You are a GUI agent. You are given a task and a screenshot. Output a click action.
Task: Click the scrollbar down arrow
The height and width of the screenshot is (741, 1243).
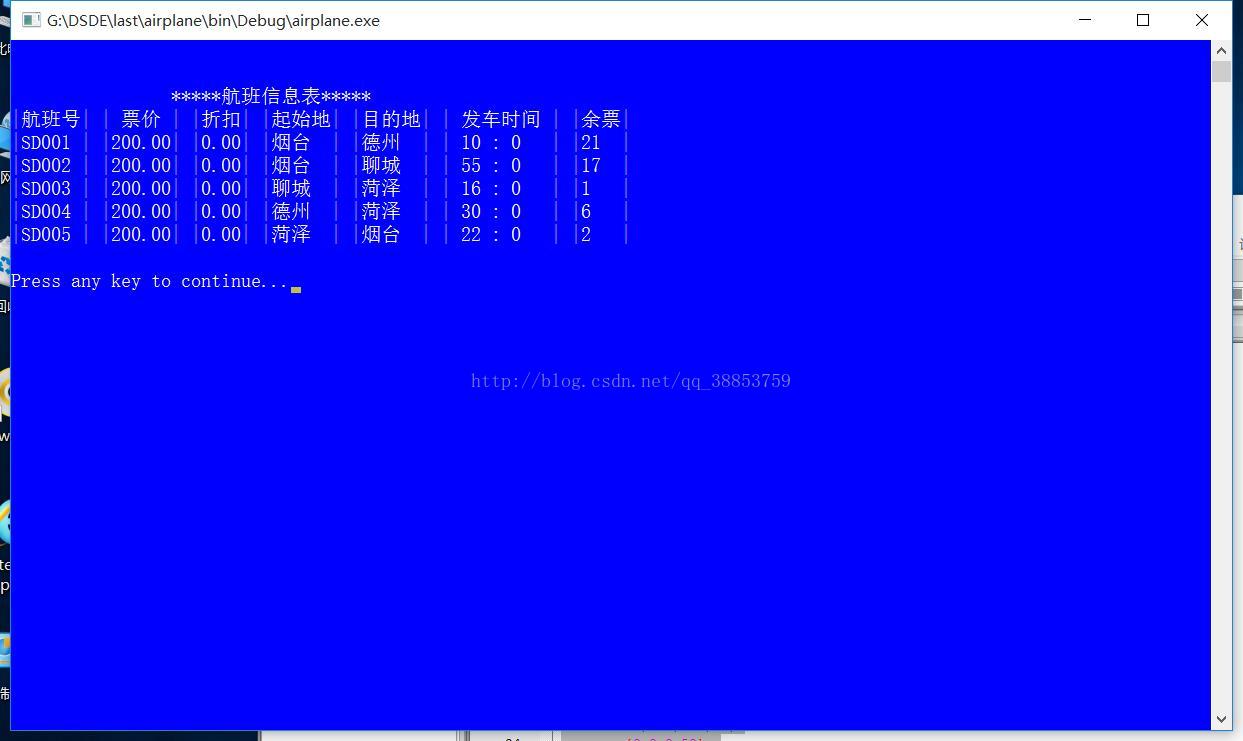1221,719
